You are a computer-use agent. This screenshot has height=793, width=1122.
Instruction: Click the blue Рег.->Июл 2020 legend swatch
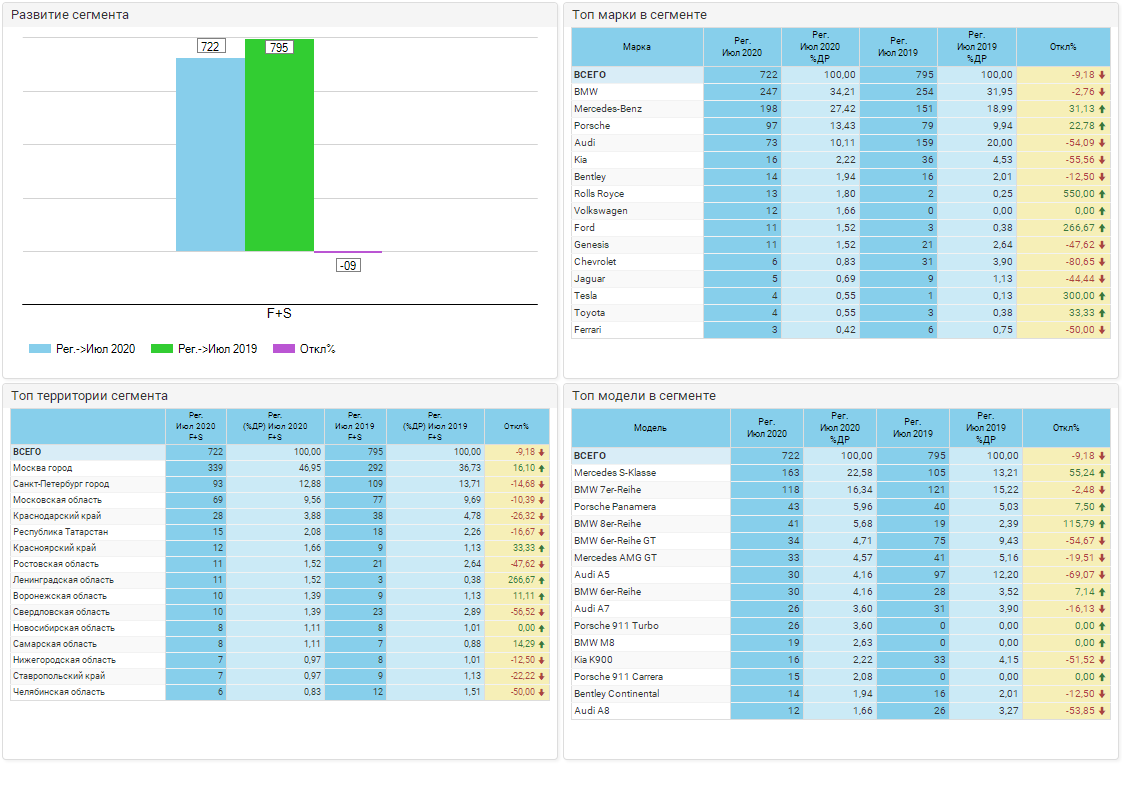[39, 349]
